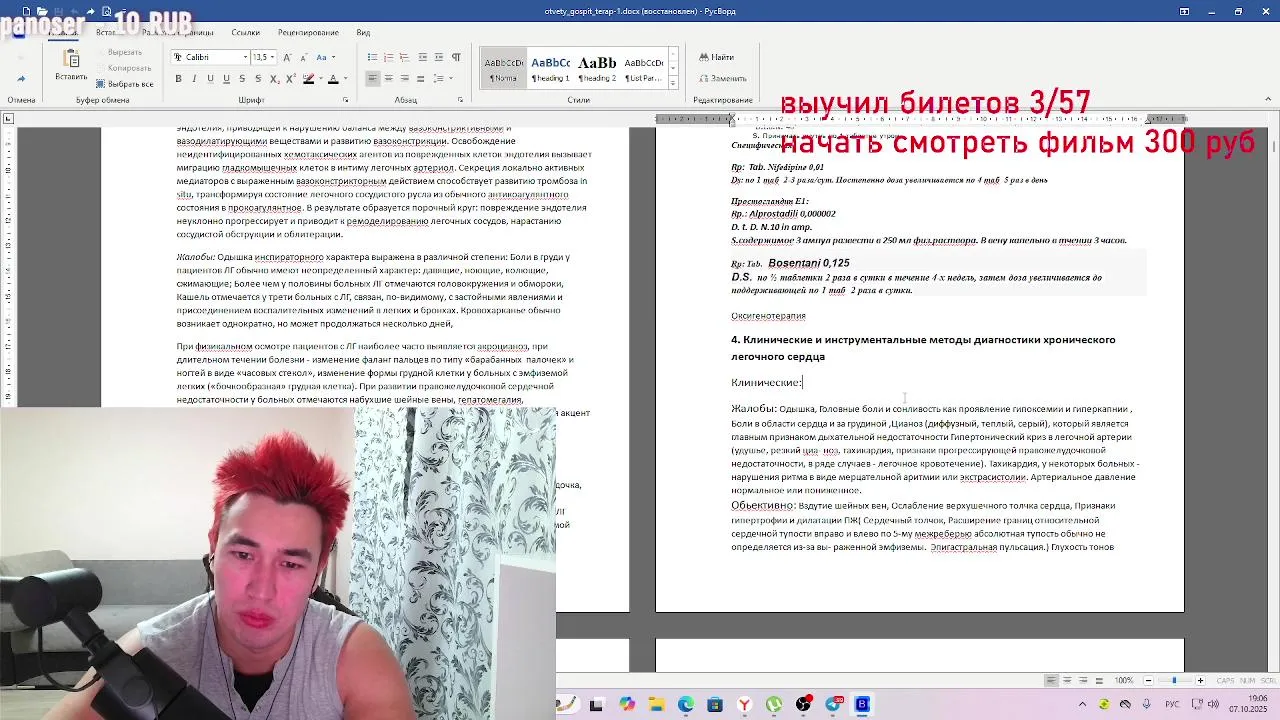Open Microsoft Edge from the taskbar
This screenshot has height=720, width=1280.
(x=686, y=704)
